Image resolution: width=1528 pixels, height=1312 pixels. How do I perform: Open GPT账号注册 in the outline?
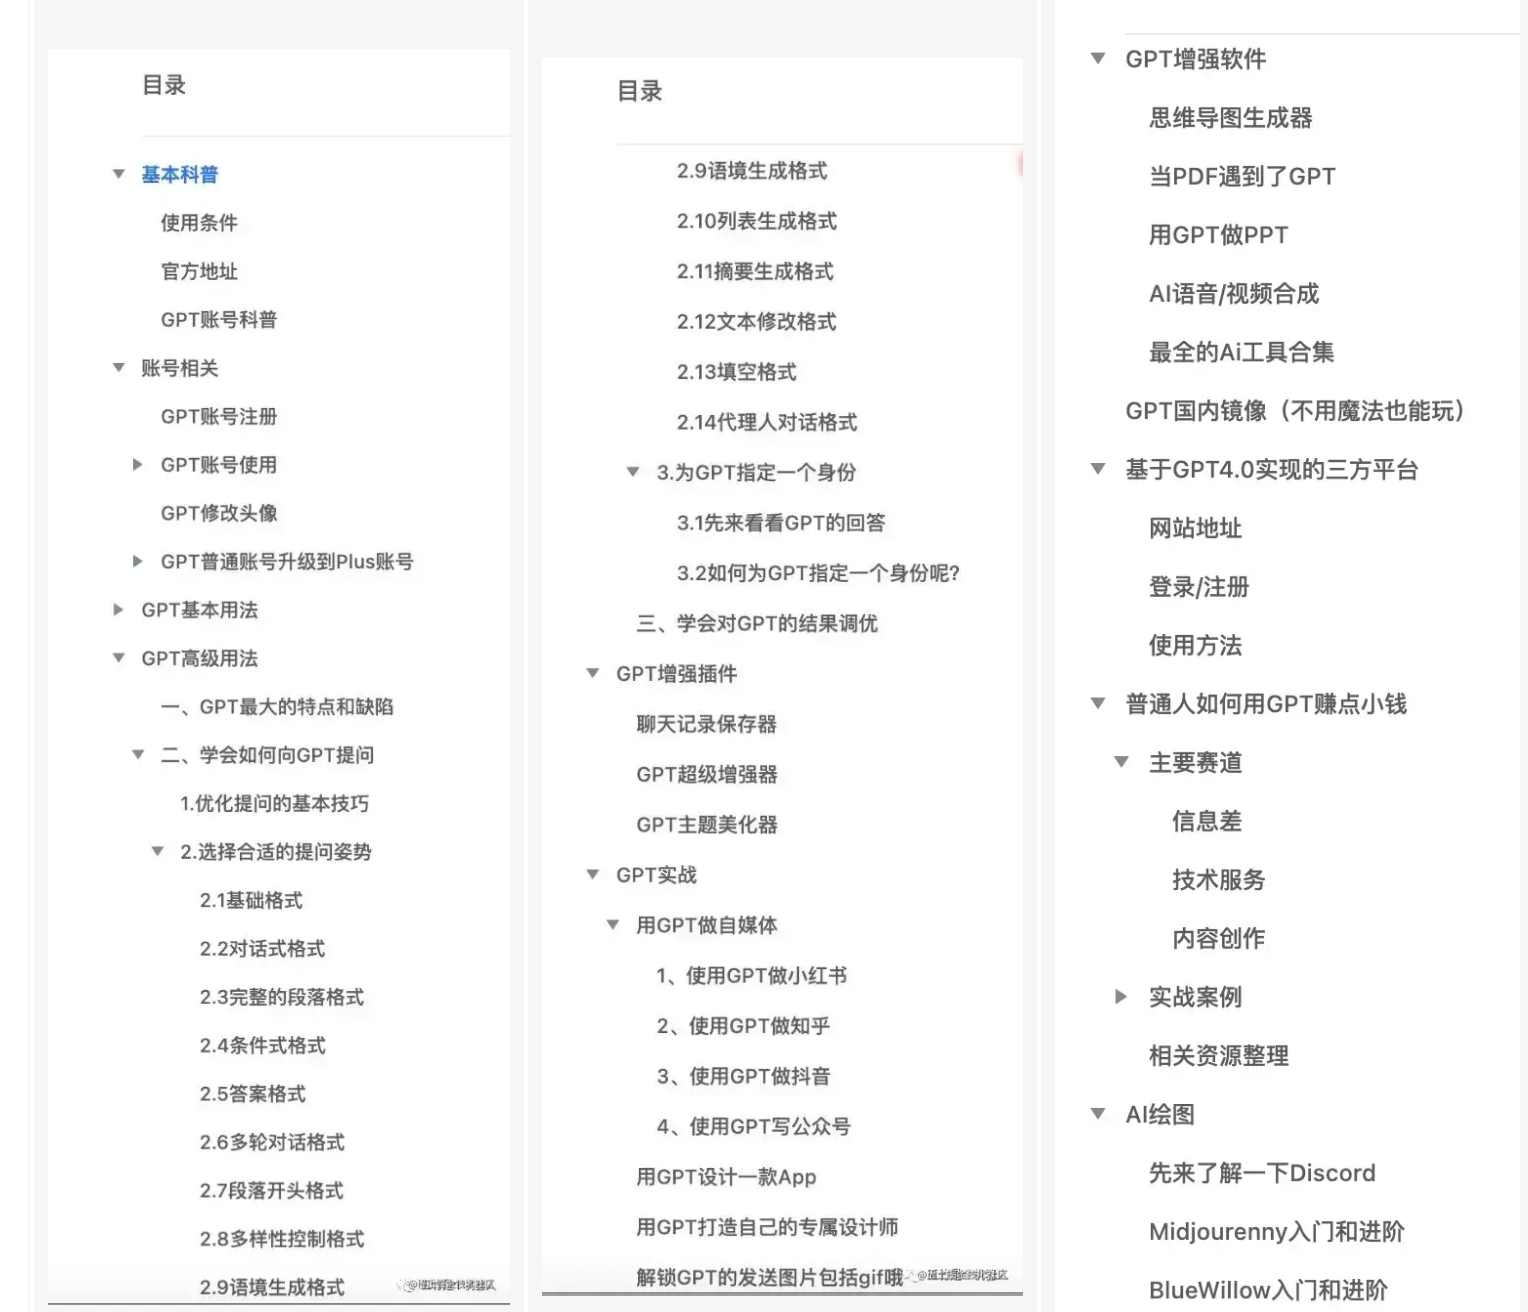click(x=219, y=416)
